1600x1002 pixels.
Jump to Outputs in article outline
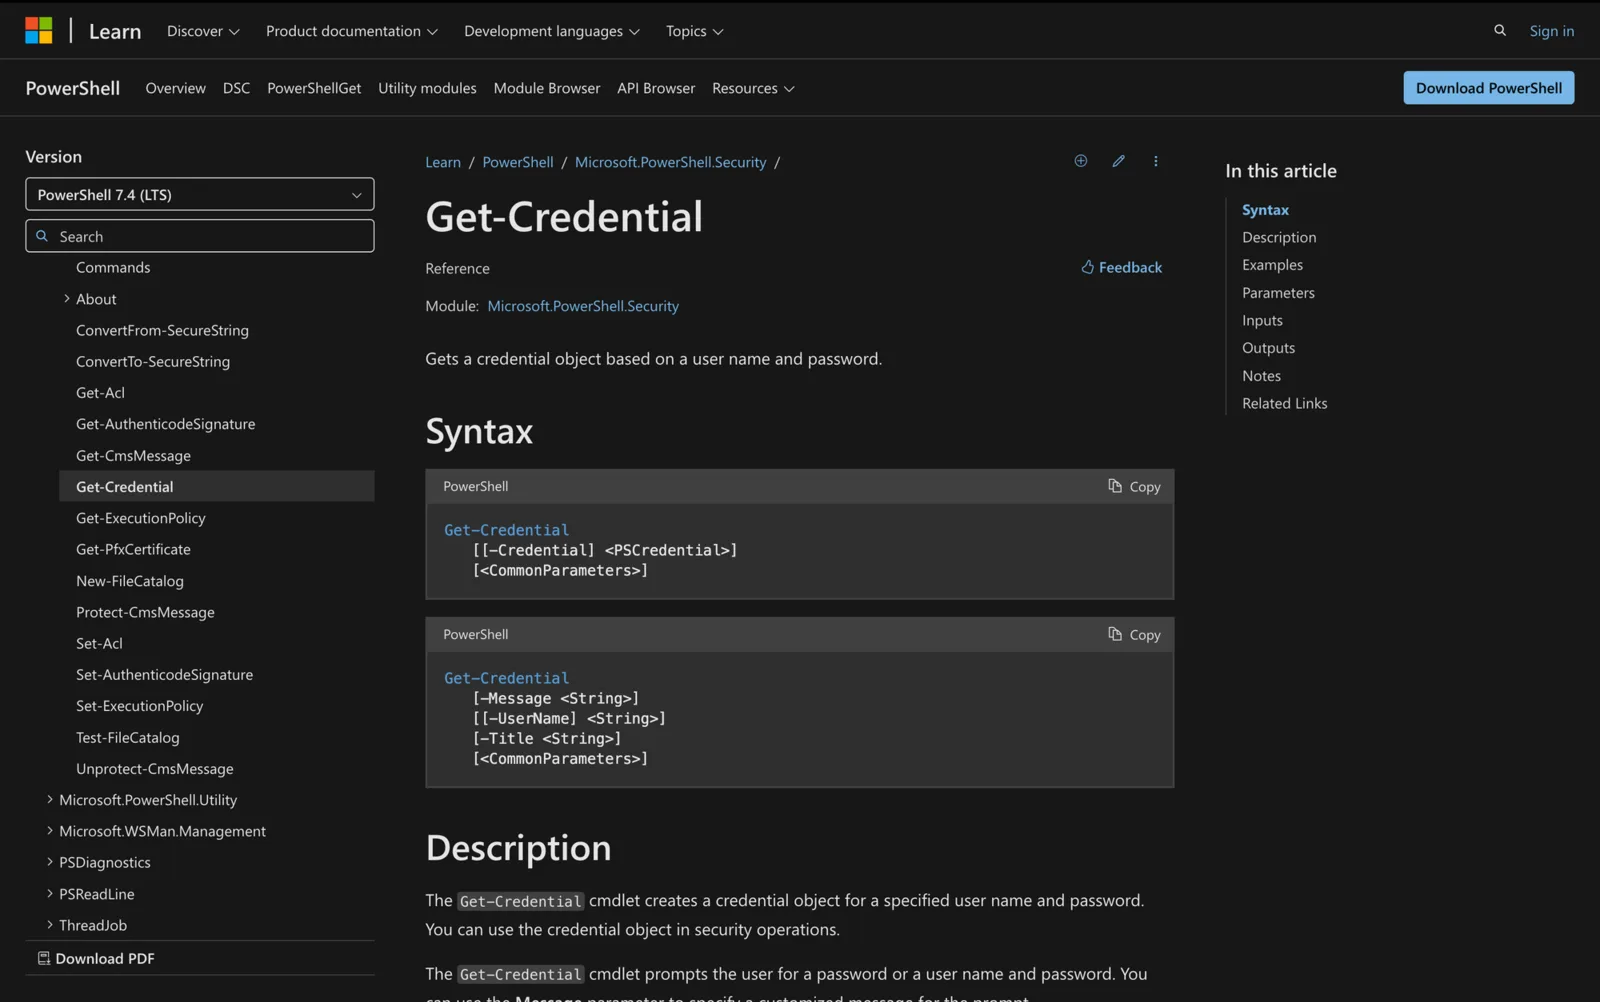click(1268, 348)
